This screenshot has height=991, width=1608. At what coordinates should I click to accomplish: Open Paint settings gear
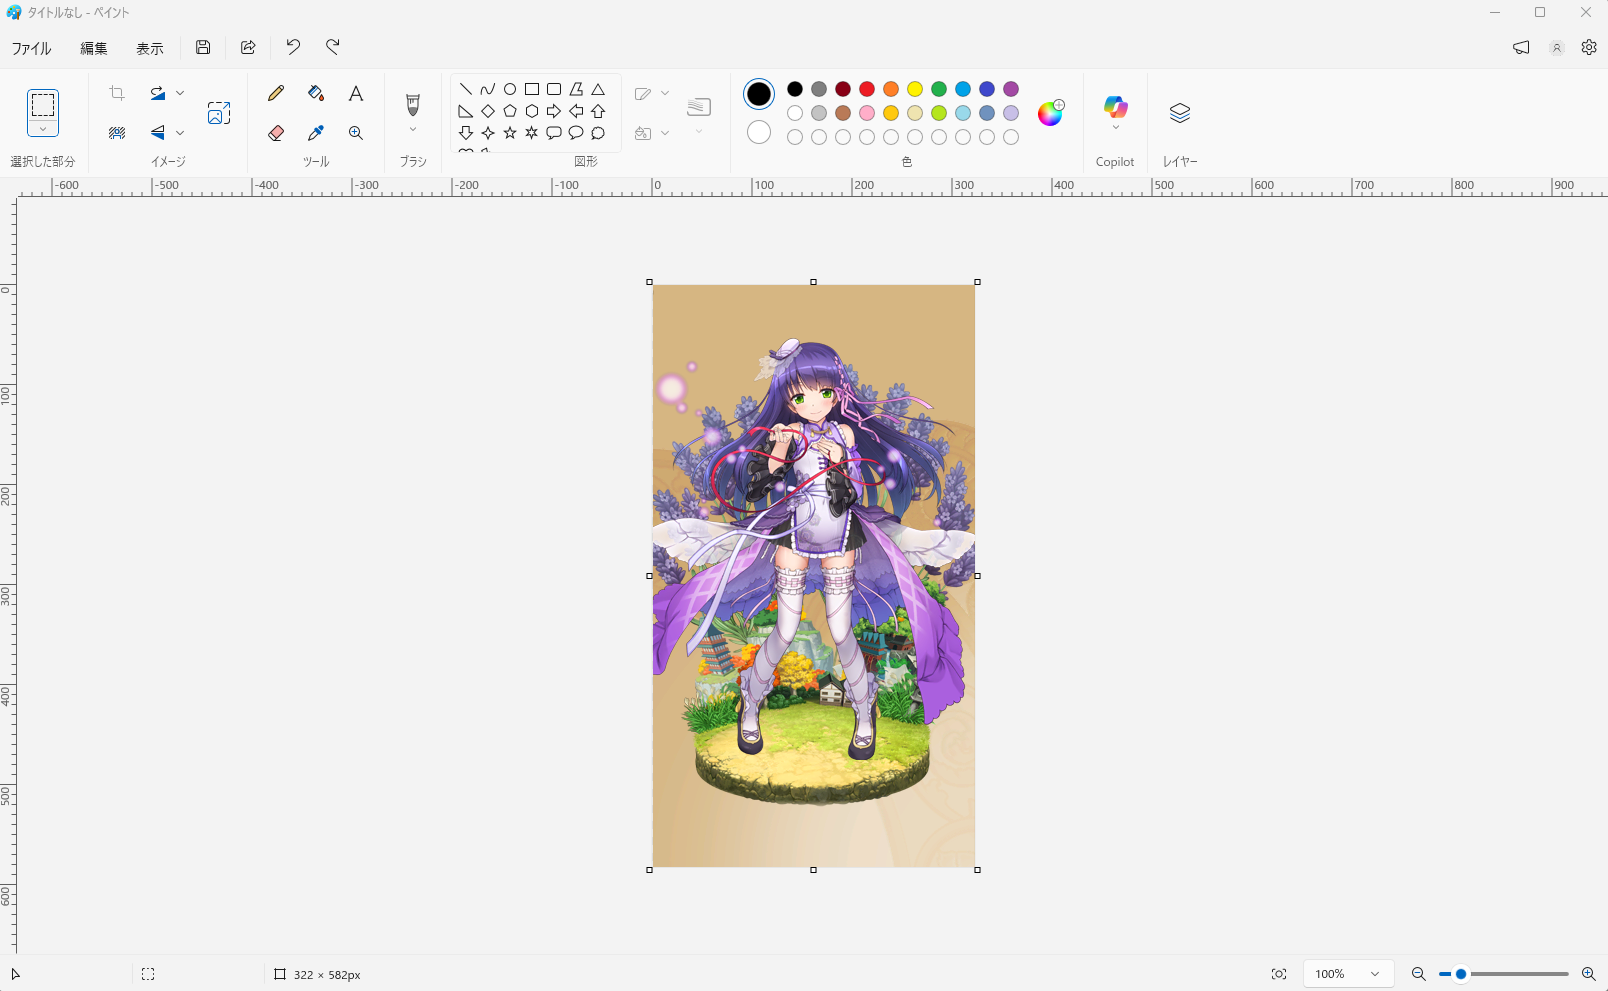pos(1589,47)
